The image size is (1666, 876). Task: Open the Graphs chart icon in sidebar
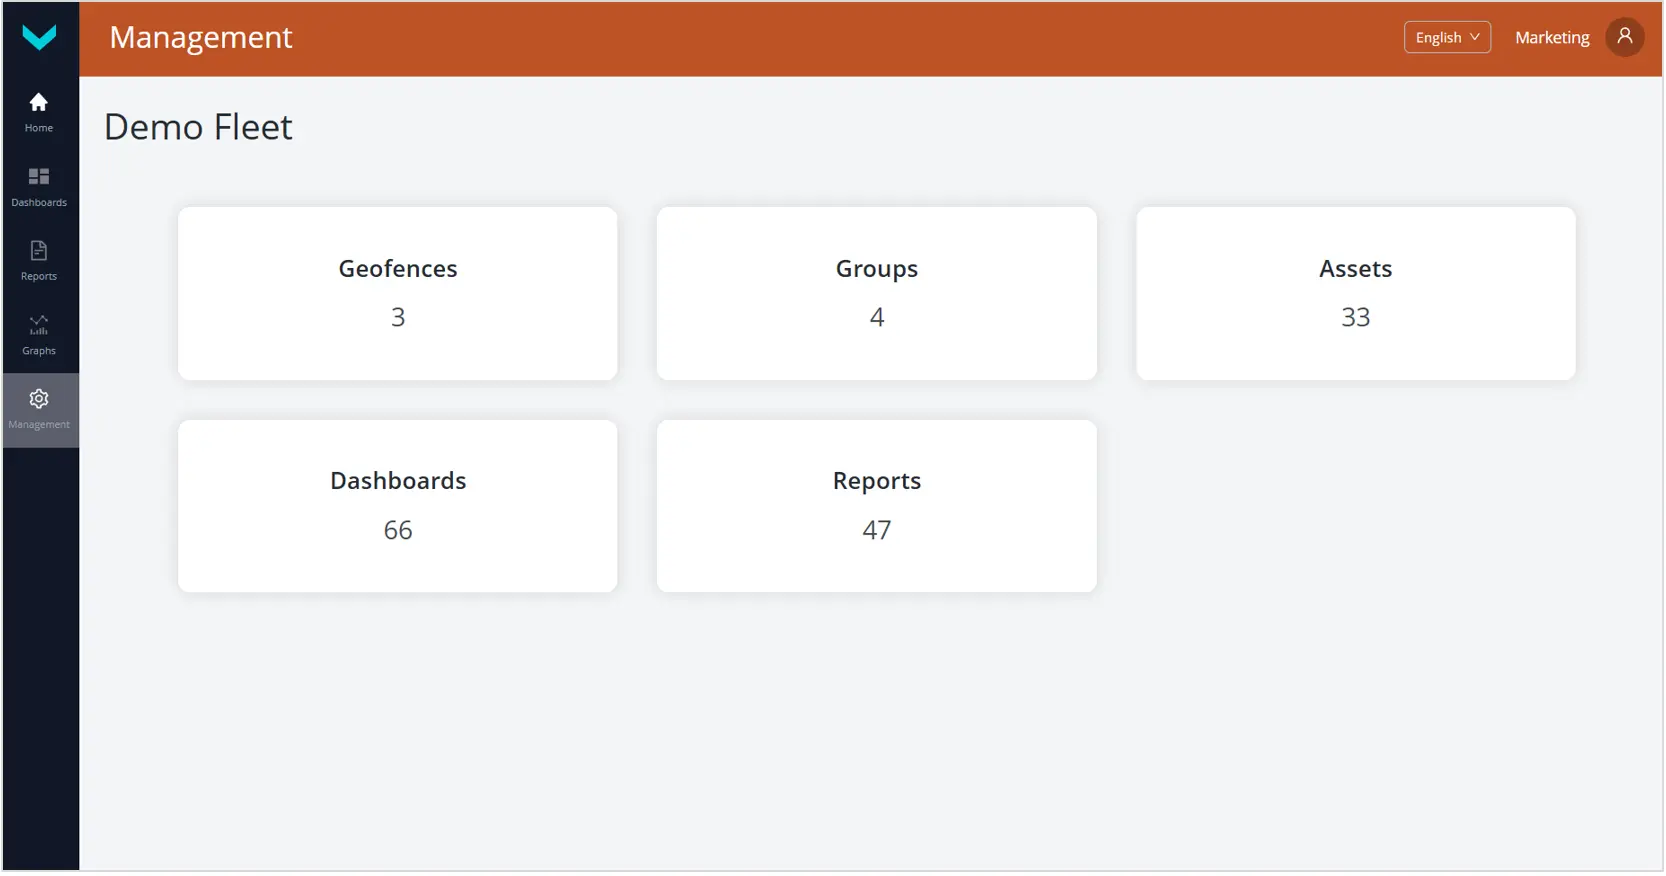pyautogui.click(x=39, y=325)
